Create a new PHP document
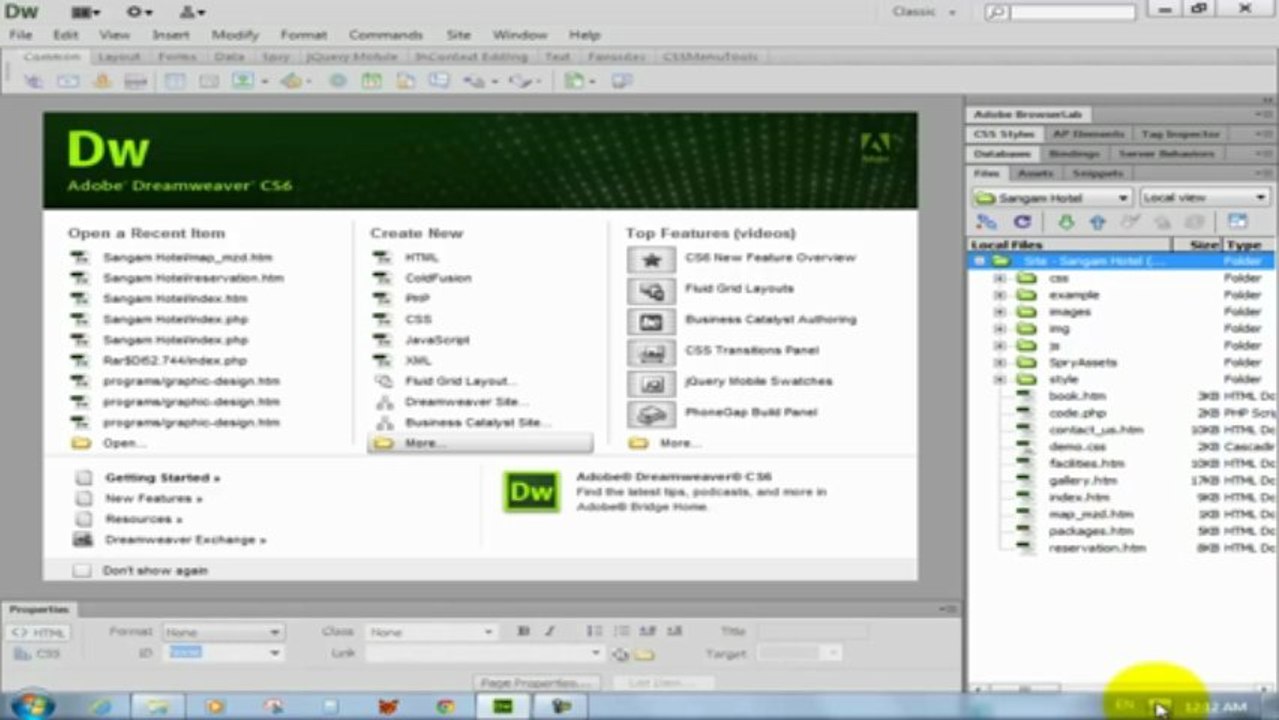The width and height of the screenshot is (1279, 720). [417, 299]
